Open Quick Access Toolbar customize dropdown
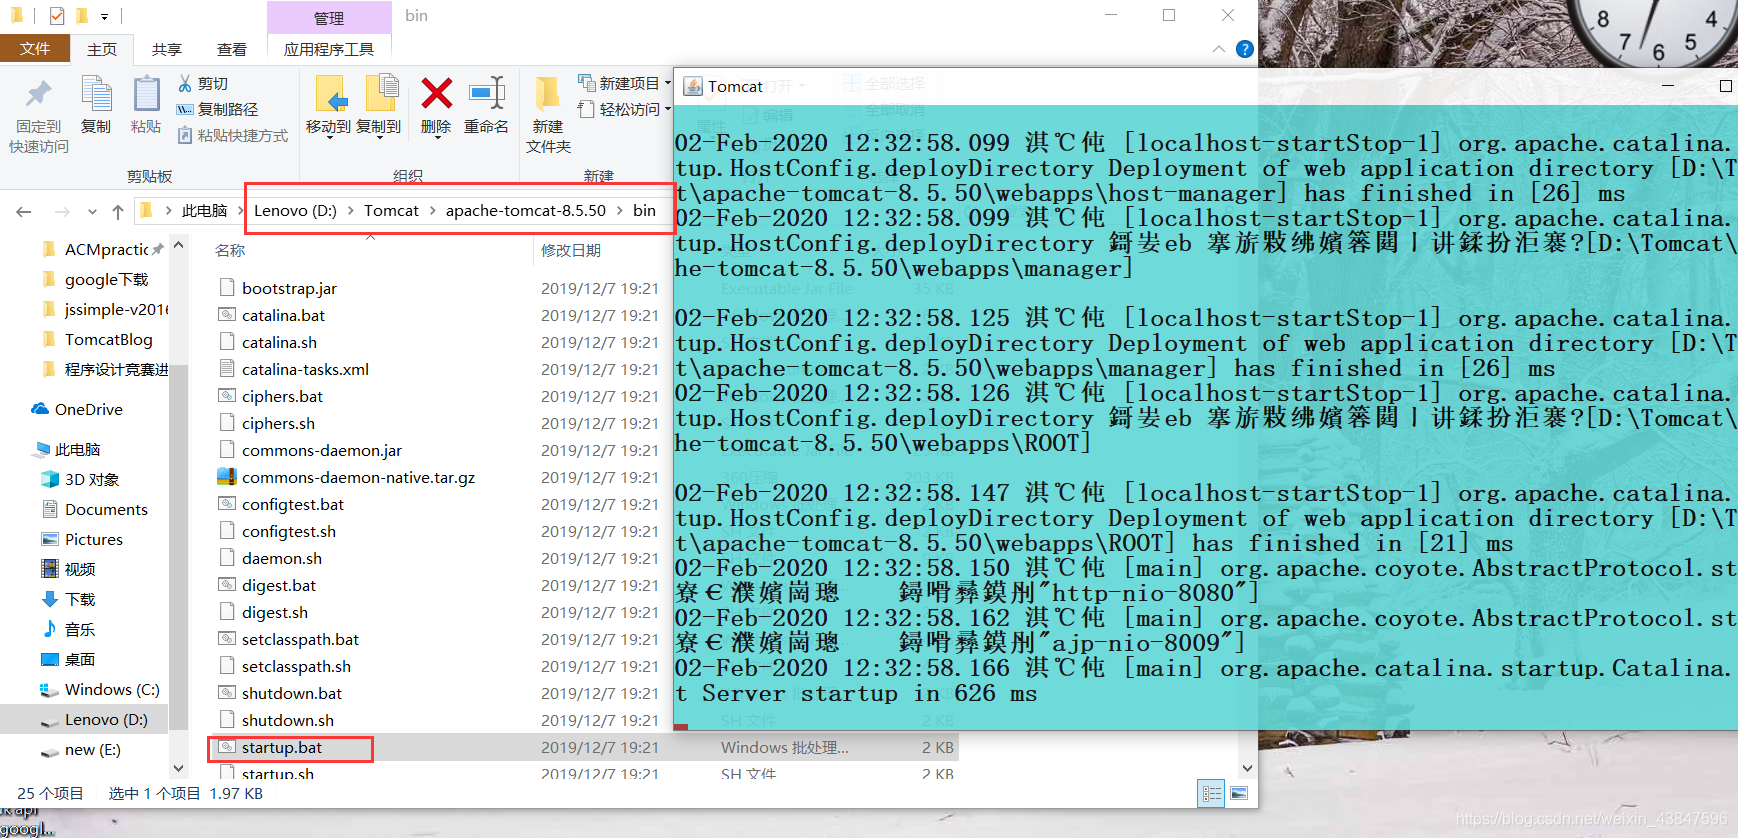 pos(104,16)
